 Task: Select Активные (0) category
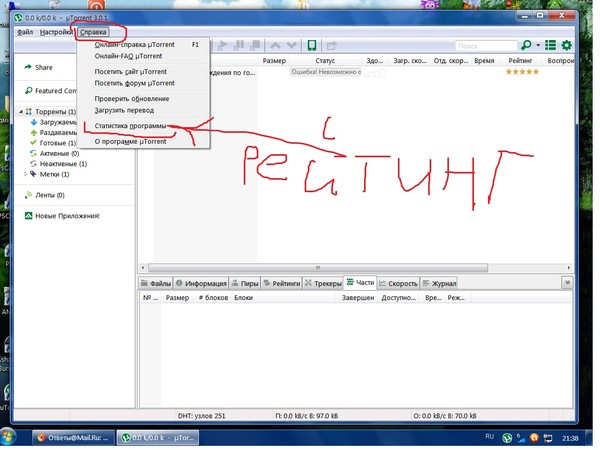click(x=59, y=153)
